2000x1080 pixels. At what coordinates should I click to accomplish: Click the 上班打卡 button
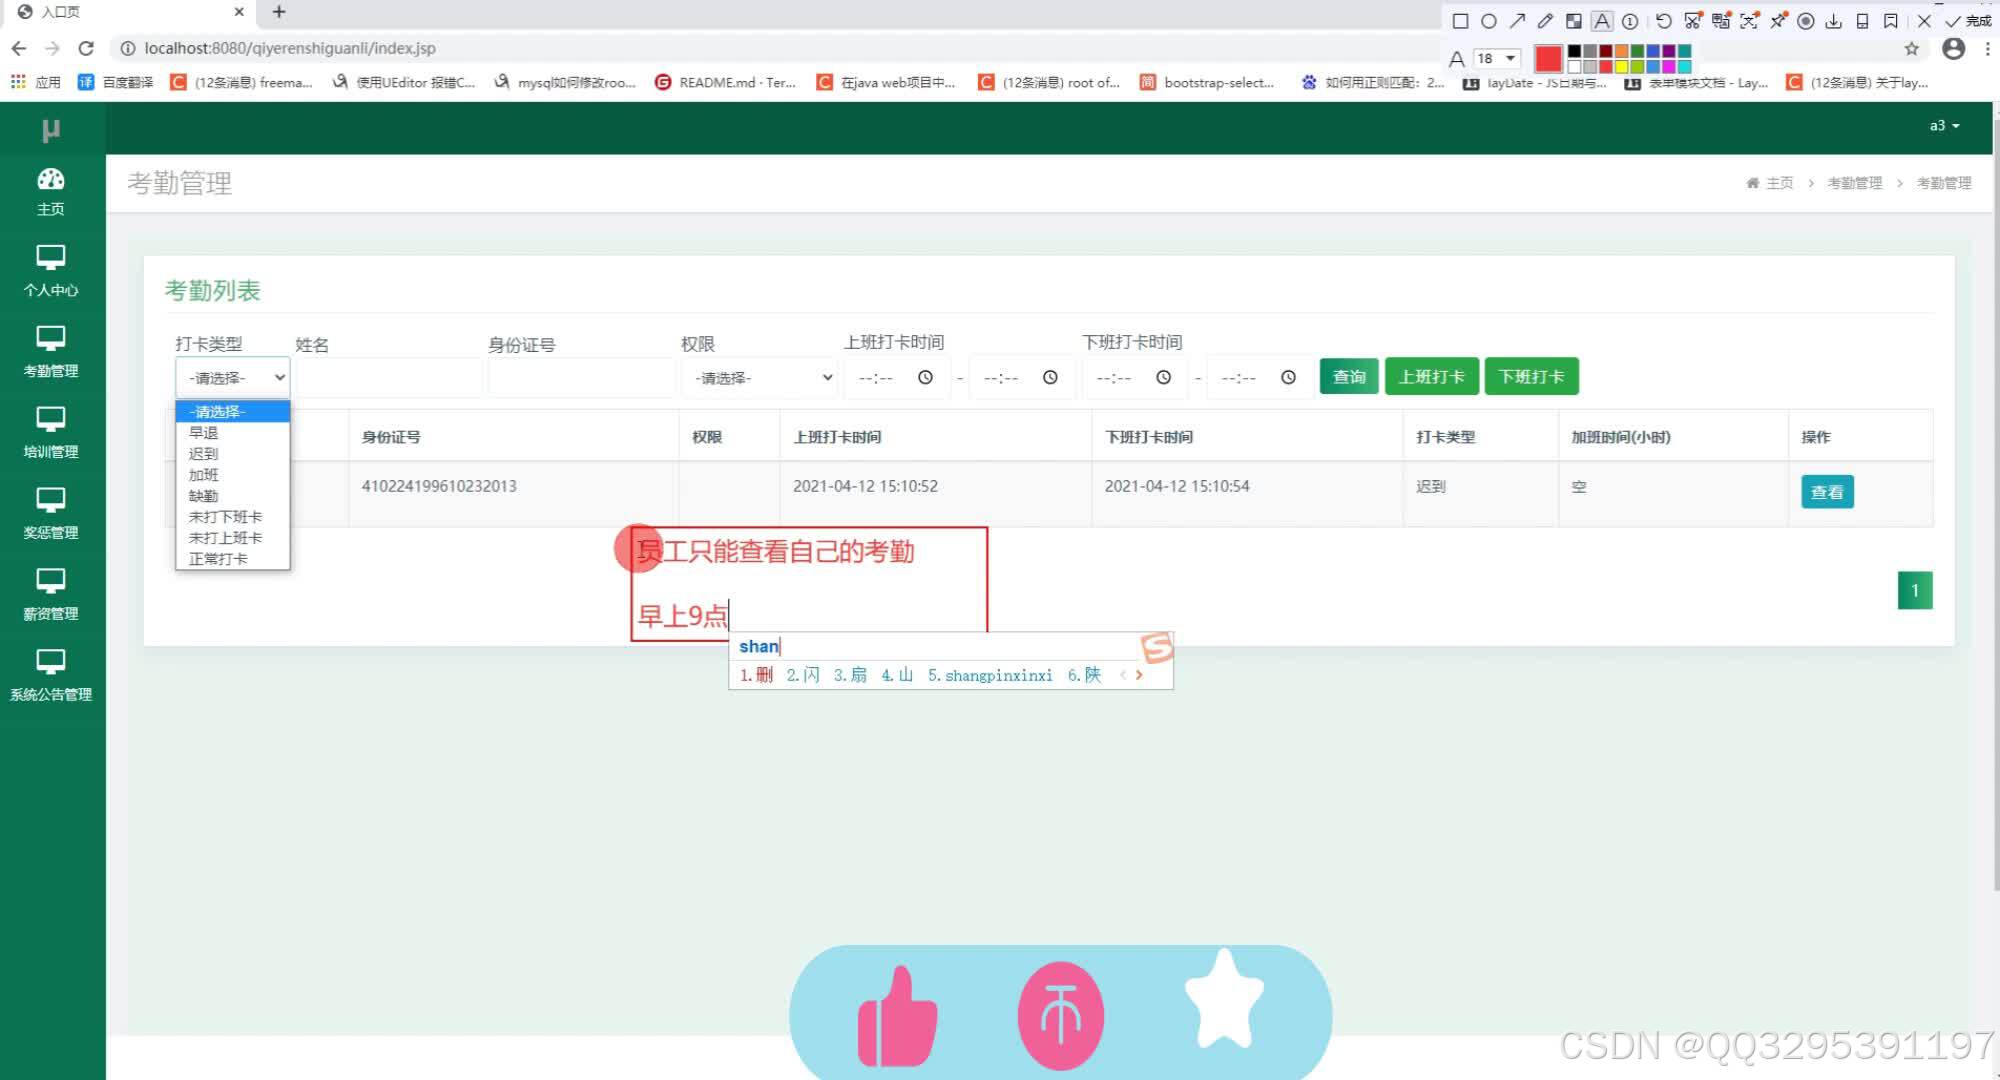click(x=1431, y=376)
